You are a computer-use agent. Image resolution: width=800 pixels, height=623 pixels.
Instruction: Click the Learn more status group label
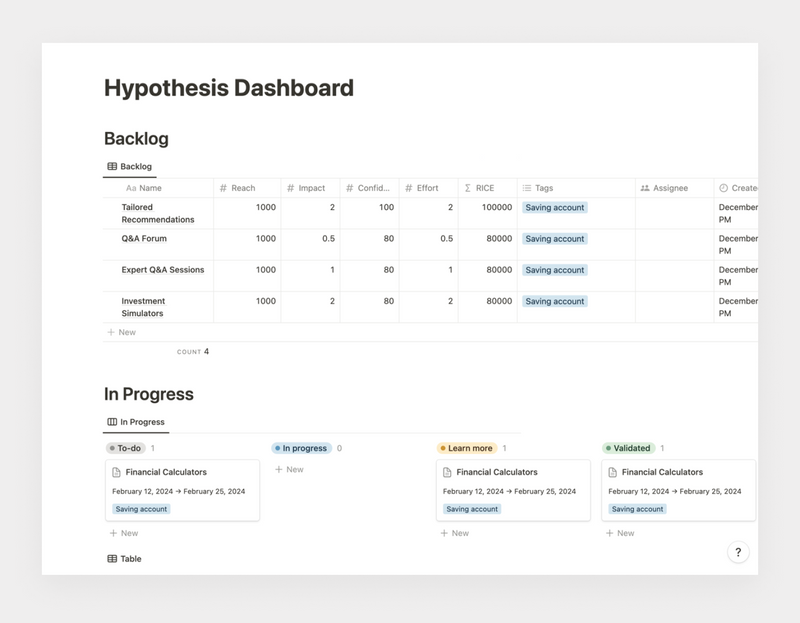pyautogui.click(x=467, y=448)
